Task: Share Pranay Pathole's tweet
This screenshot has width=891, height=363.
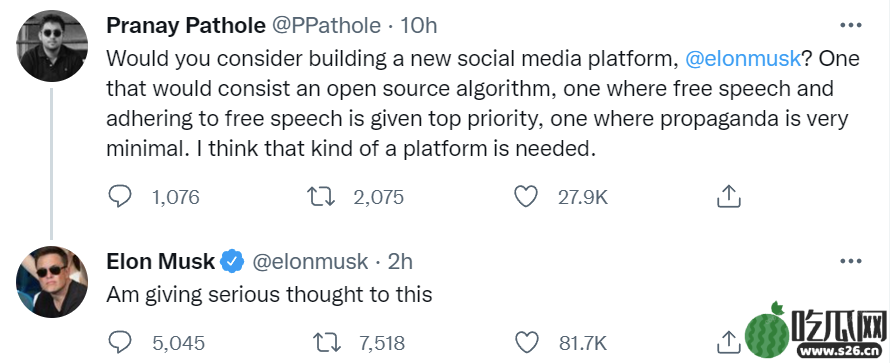Action: (728, 197)
